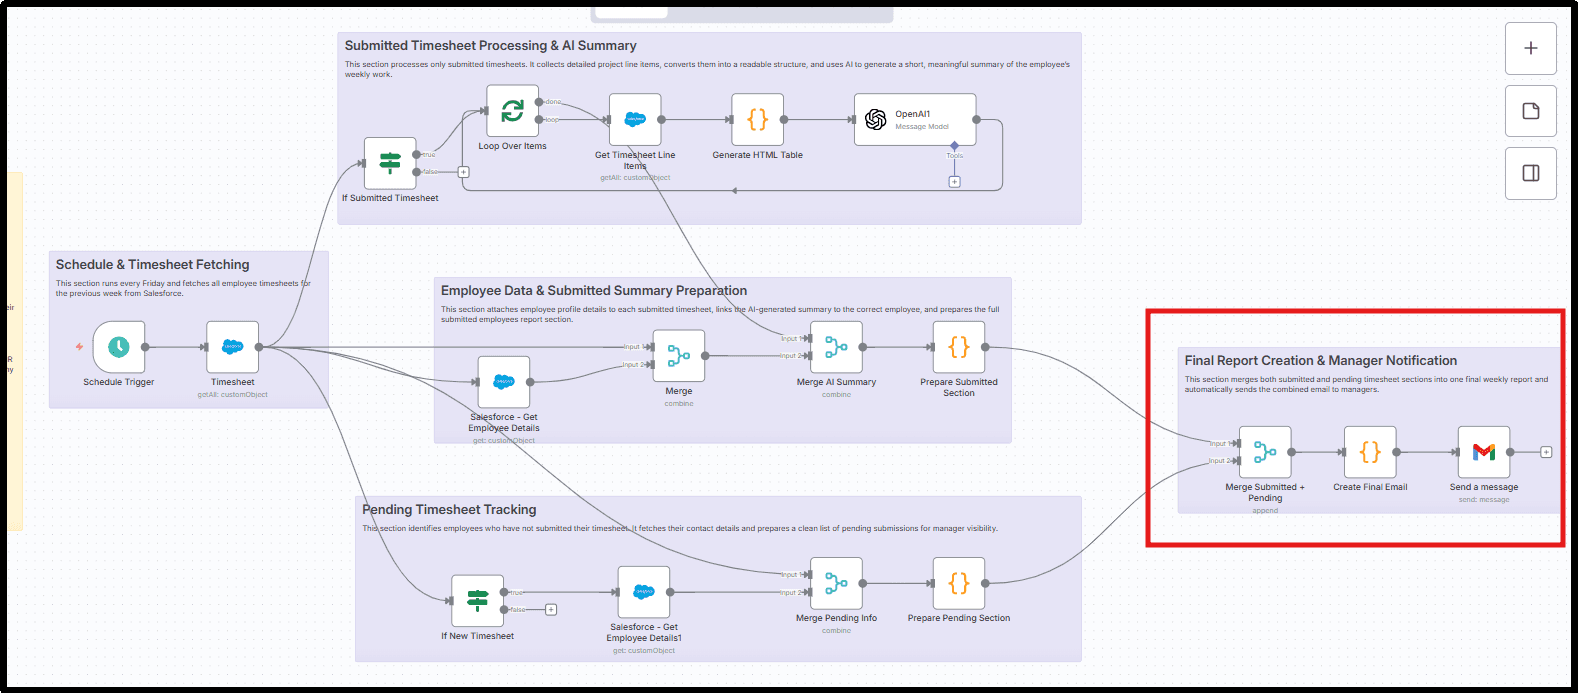Toggle the side panel button
This screenshot has height=693, width=1578.
[x=1530, y=173]
